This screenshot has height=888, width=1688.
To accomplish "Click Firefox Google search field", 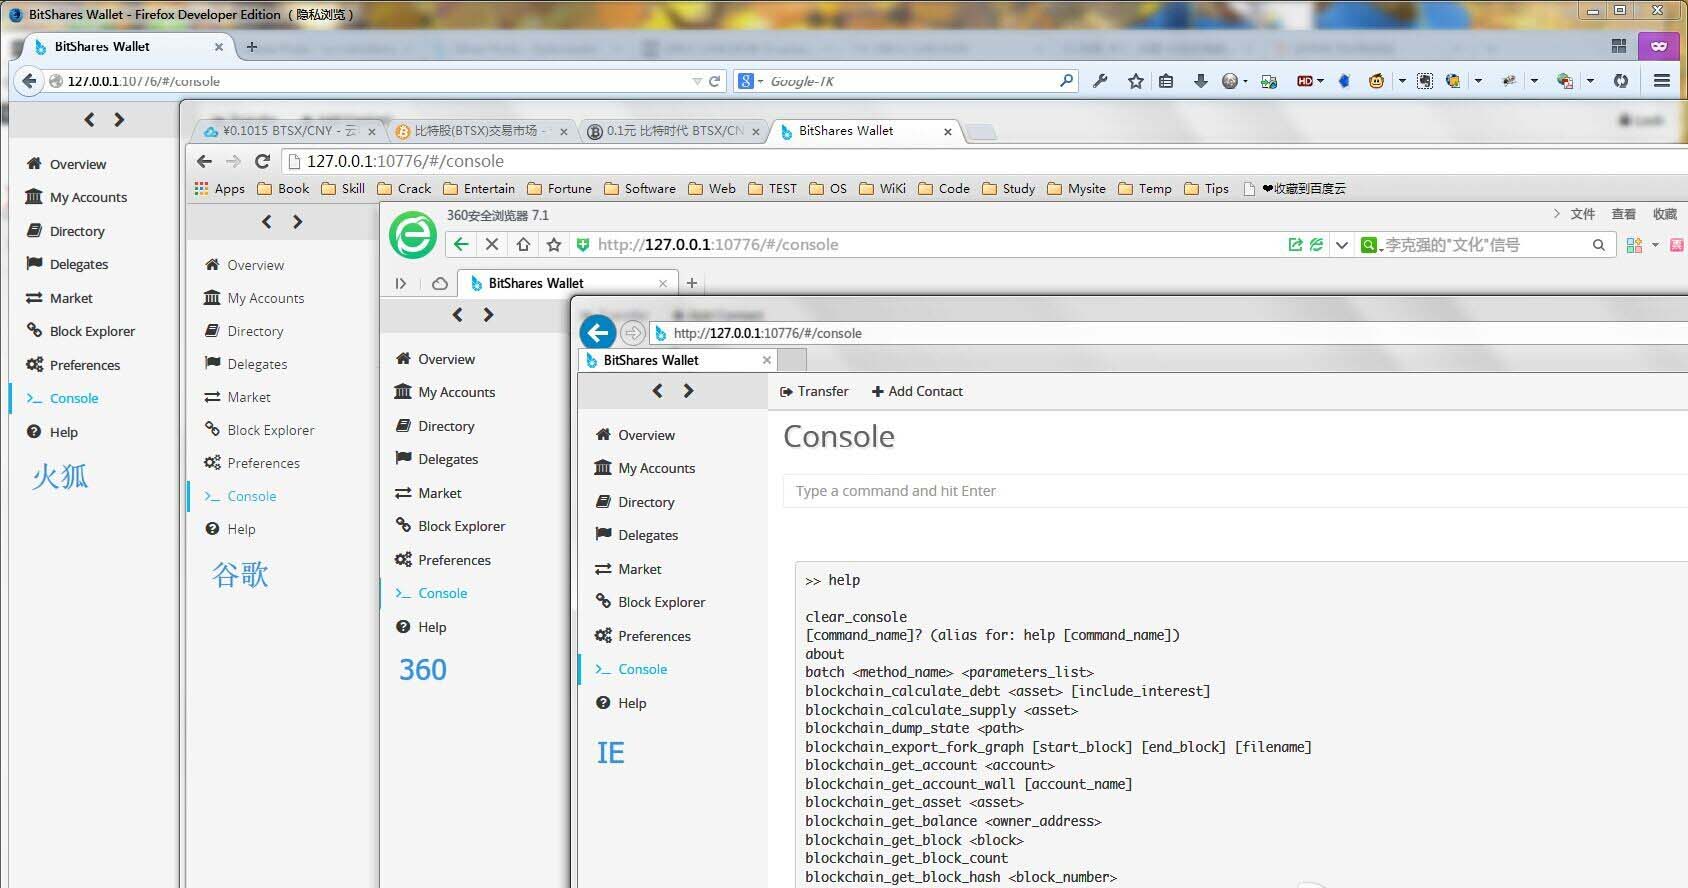I will (910, 81).
